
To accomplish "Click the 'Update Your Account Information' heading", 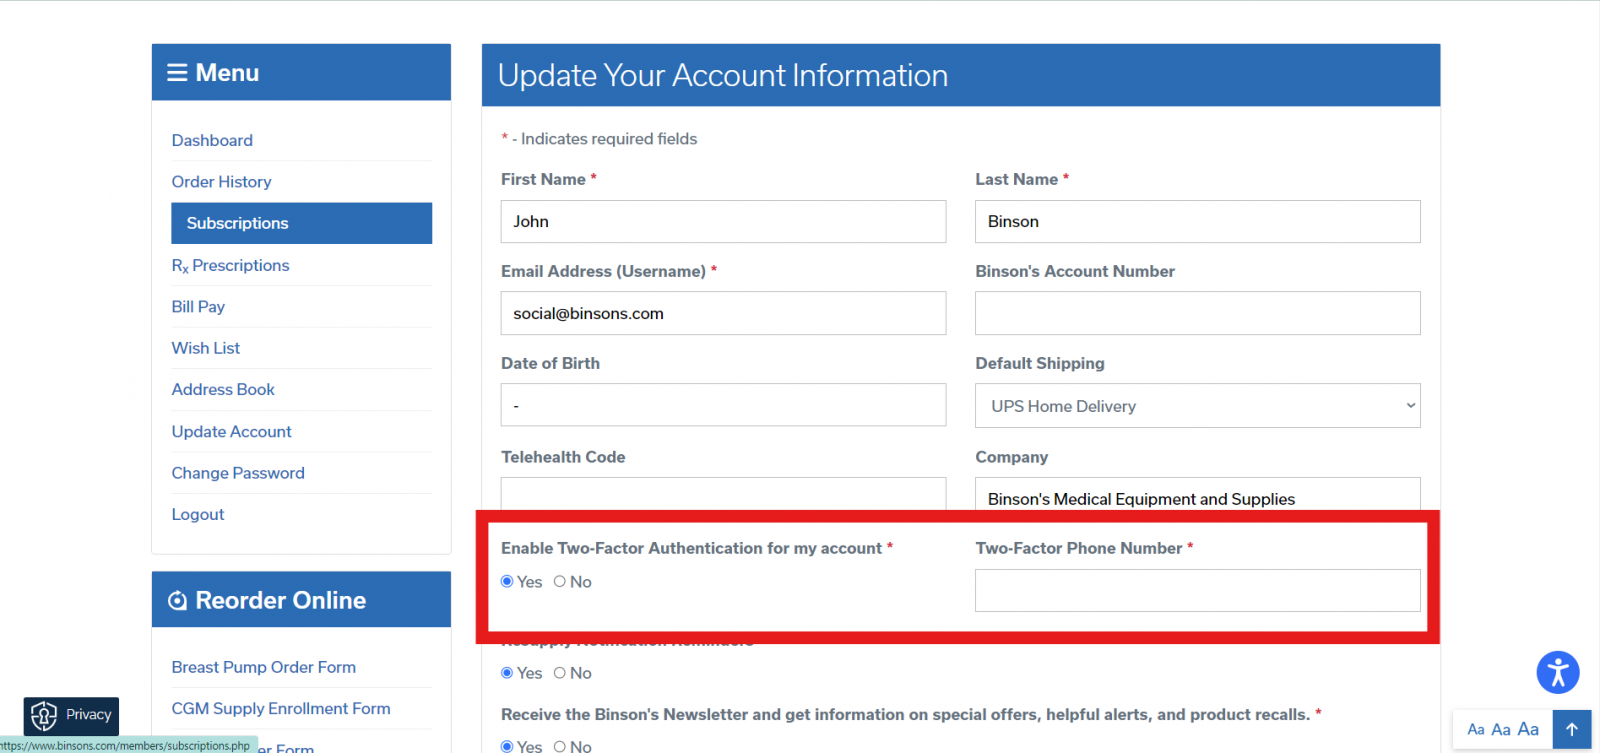I will tap(723, 75).
